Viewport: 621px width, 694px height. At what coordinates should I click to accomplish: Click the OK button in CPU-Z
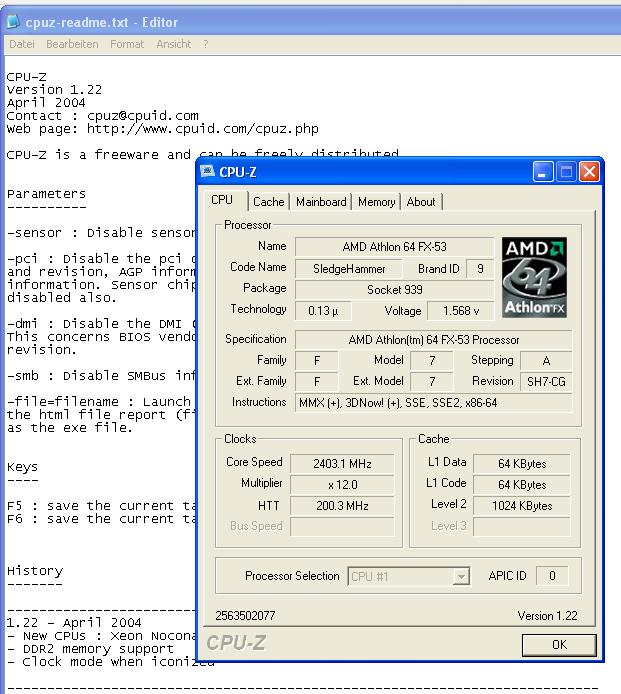pos(559,645)
